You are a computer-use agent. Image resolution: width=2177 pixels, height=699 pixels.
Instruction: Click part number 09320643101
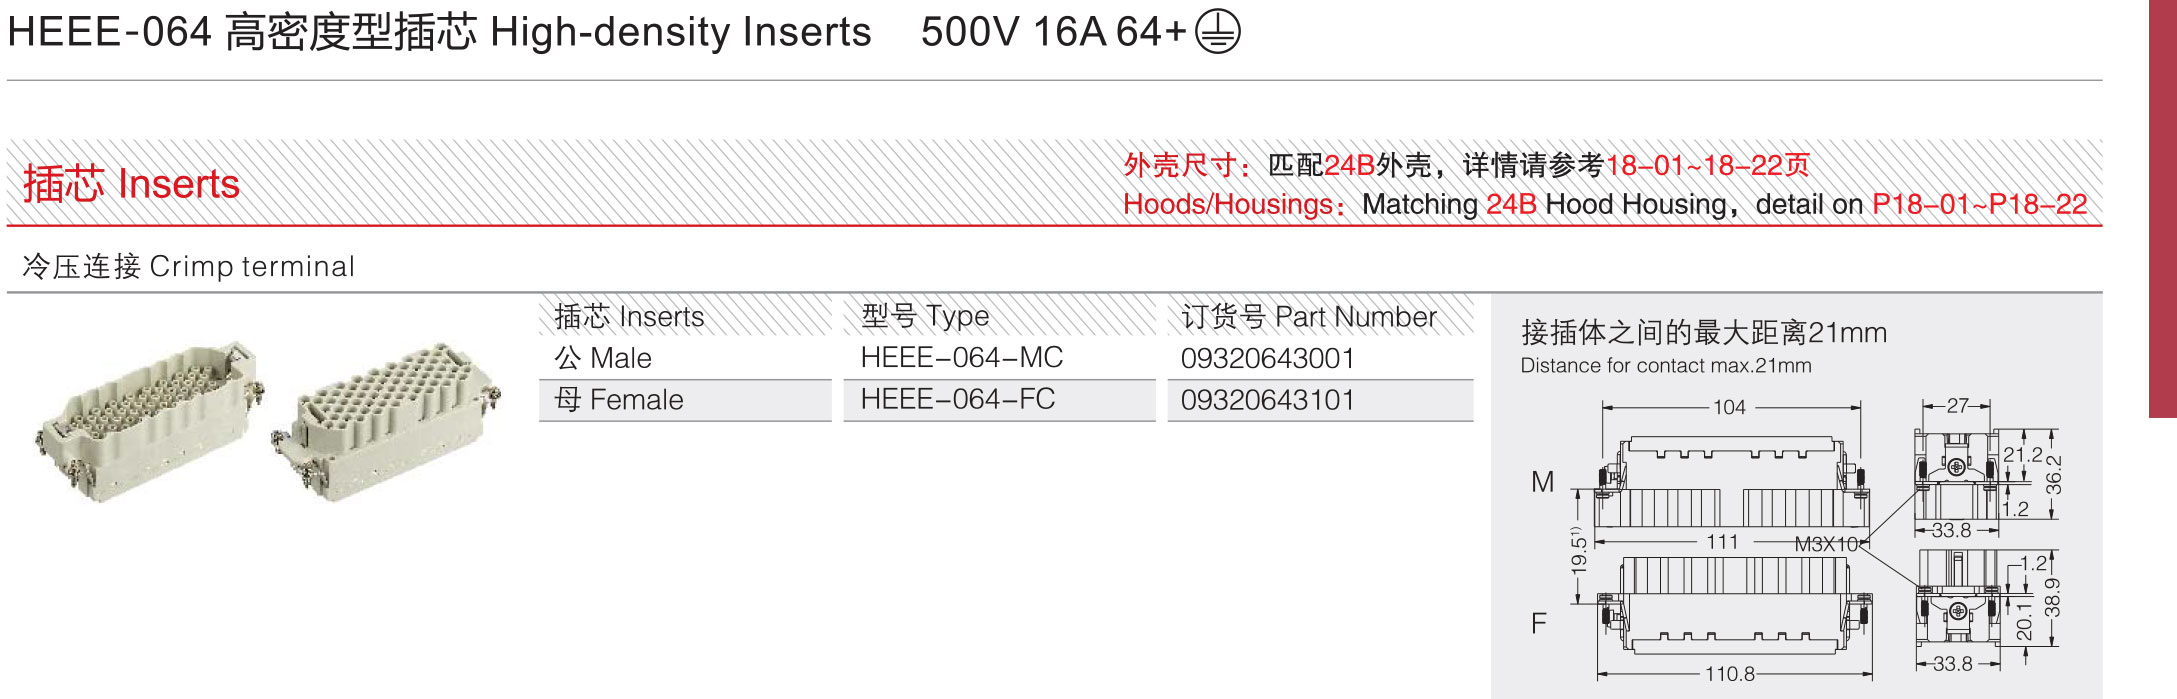click(x=1267, y=400)
